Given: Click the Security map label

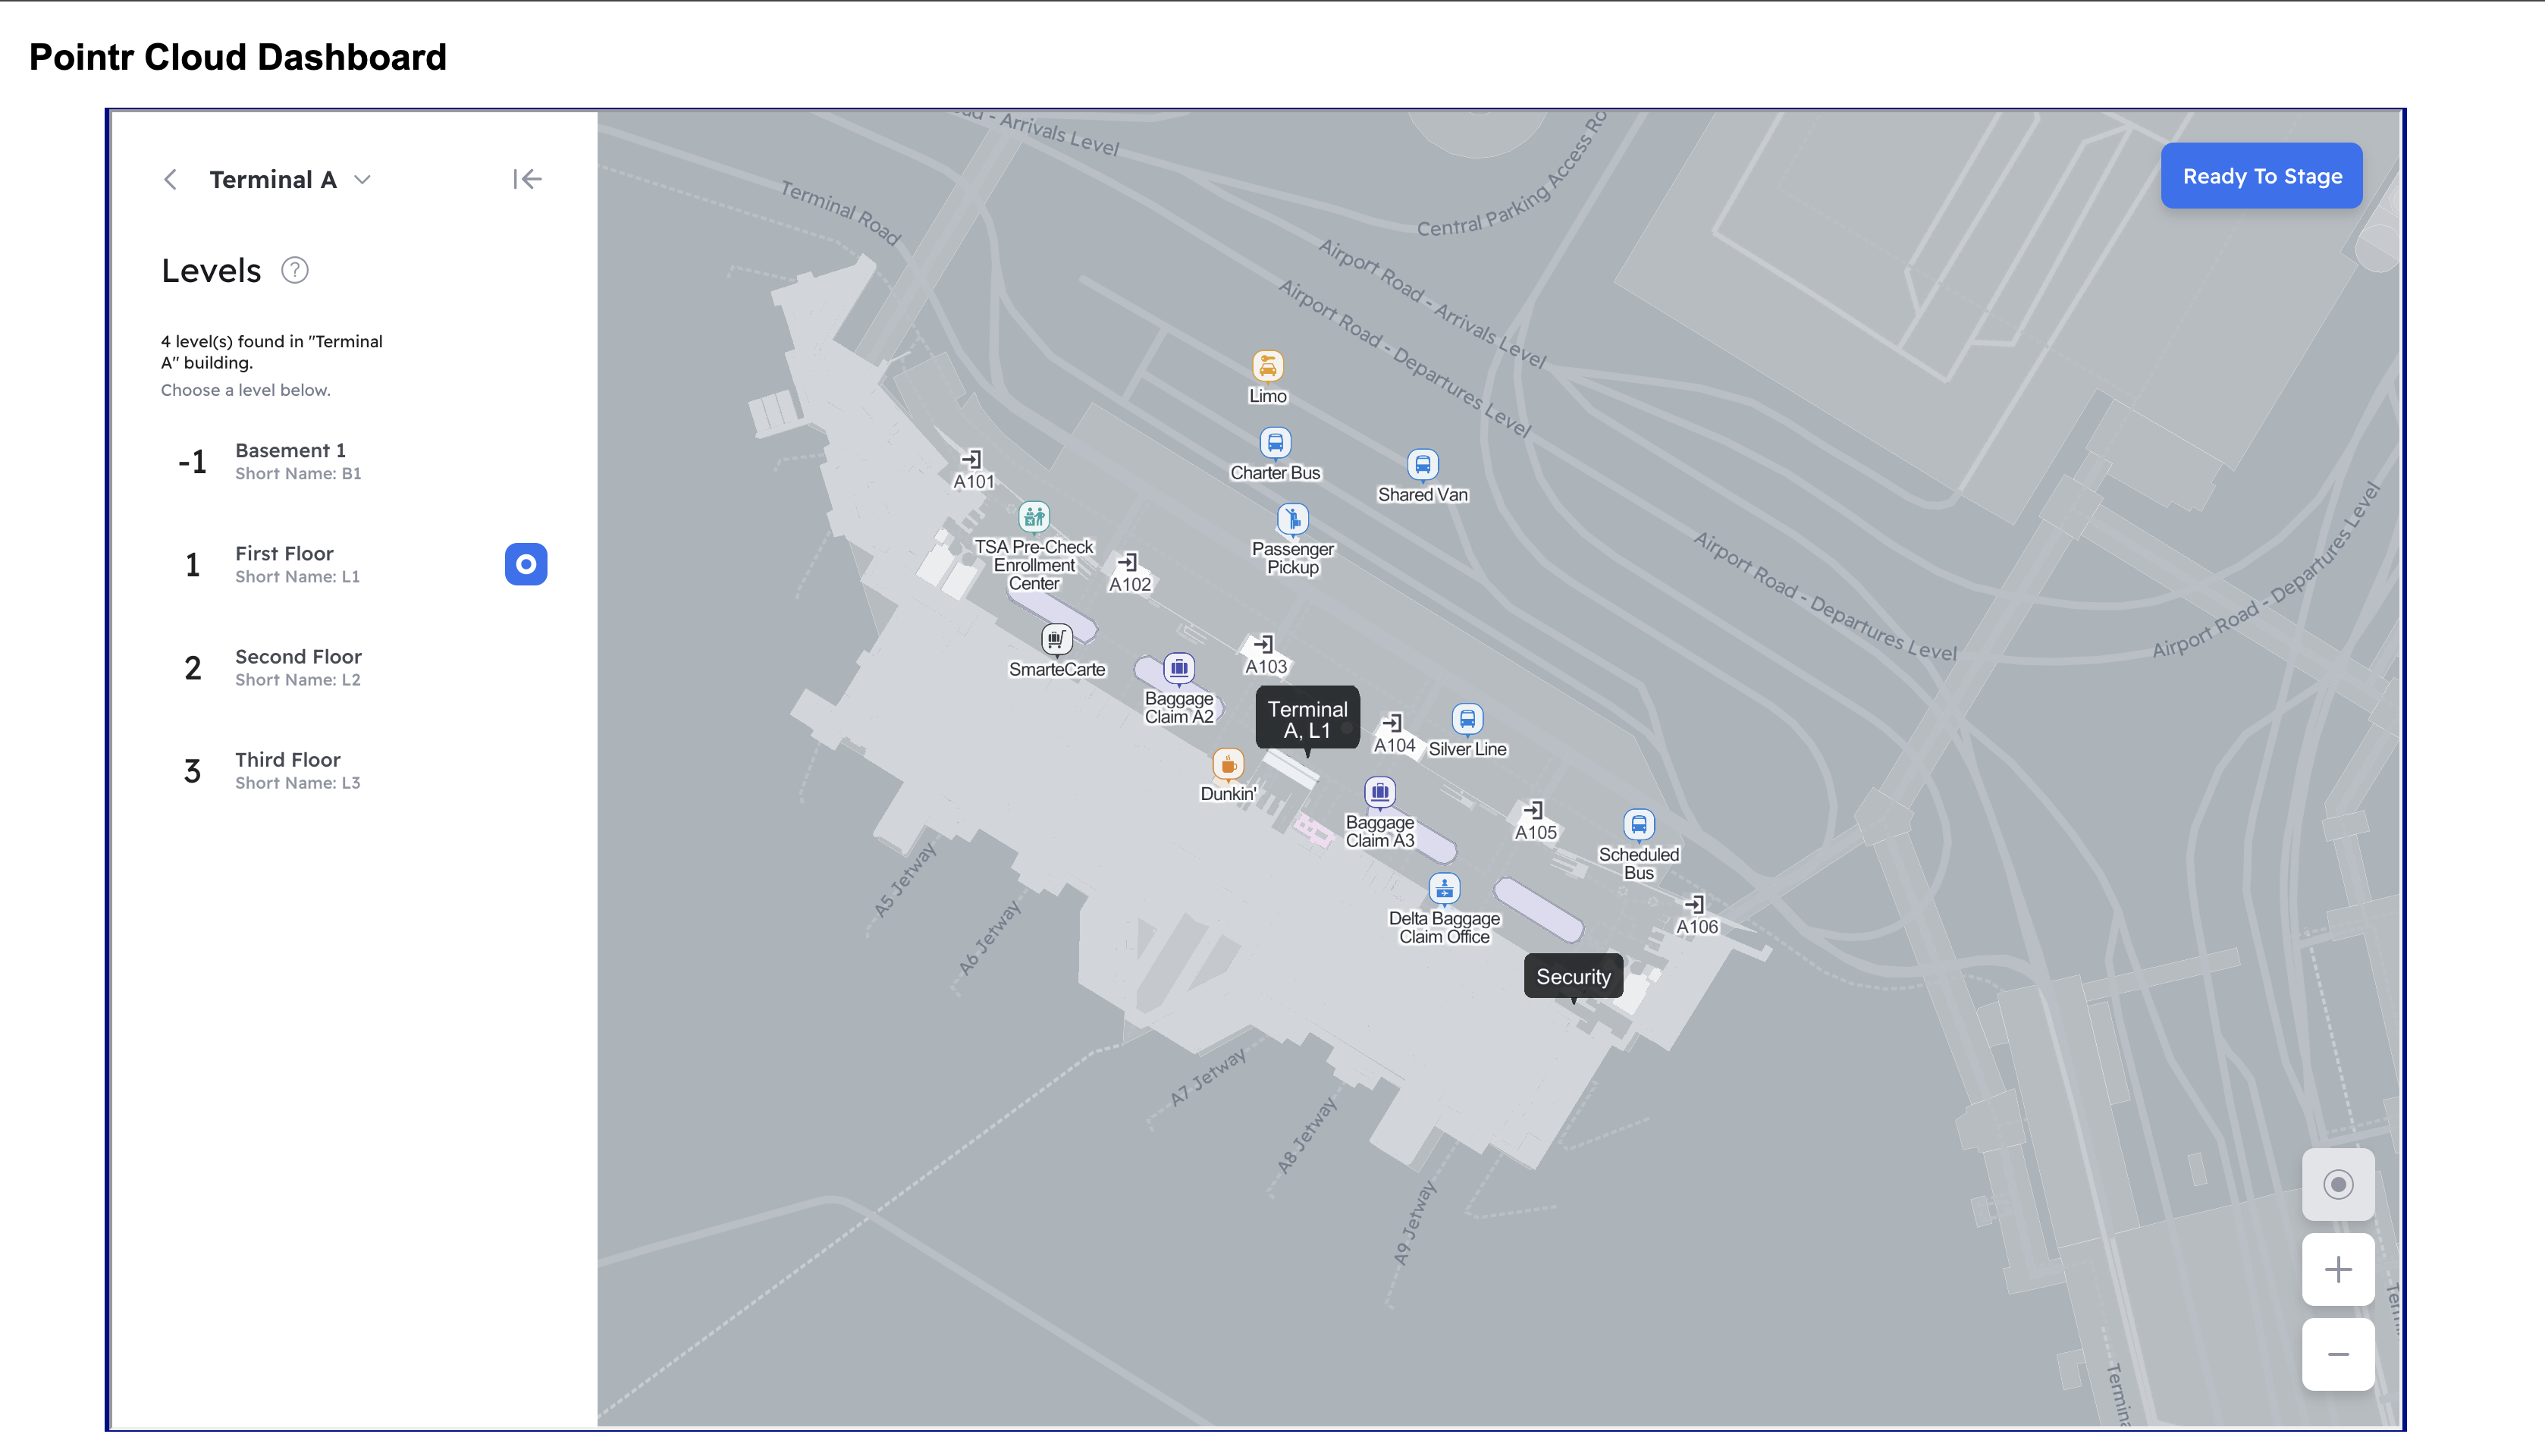Looking at the screenshot, I should click(1571, 975).
